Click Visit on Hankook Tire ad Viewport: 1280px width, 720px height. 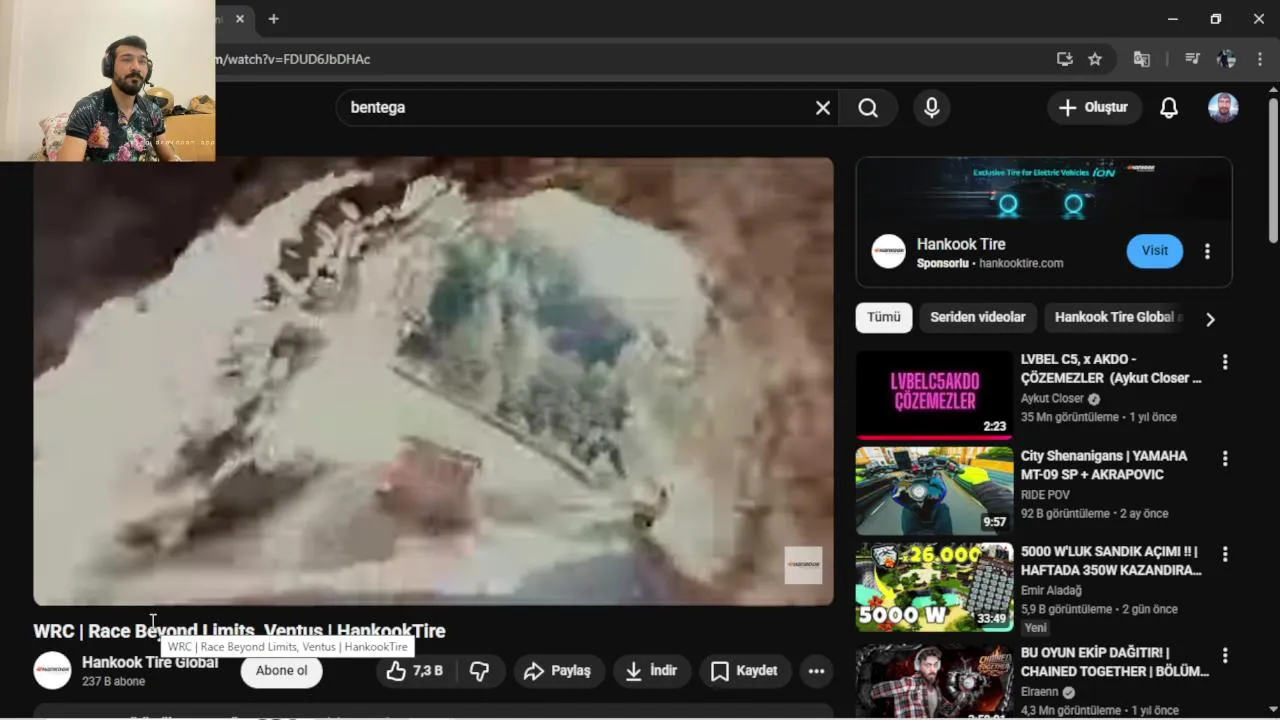tap(1154, 251)
